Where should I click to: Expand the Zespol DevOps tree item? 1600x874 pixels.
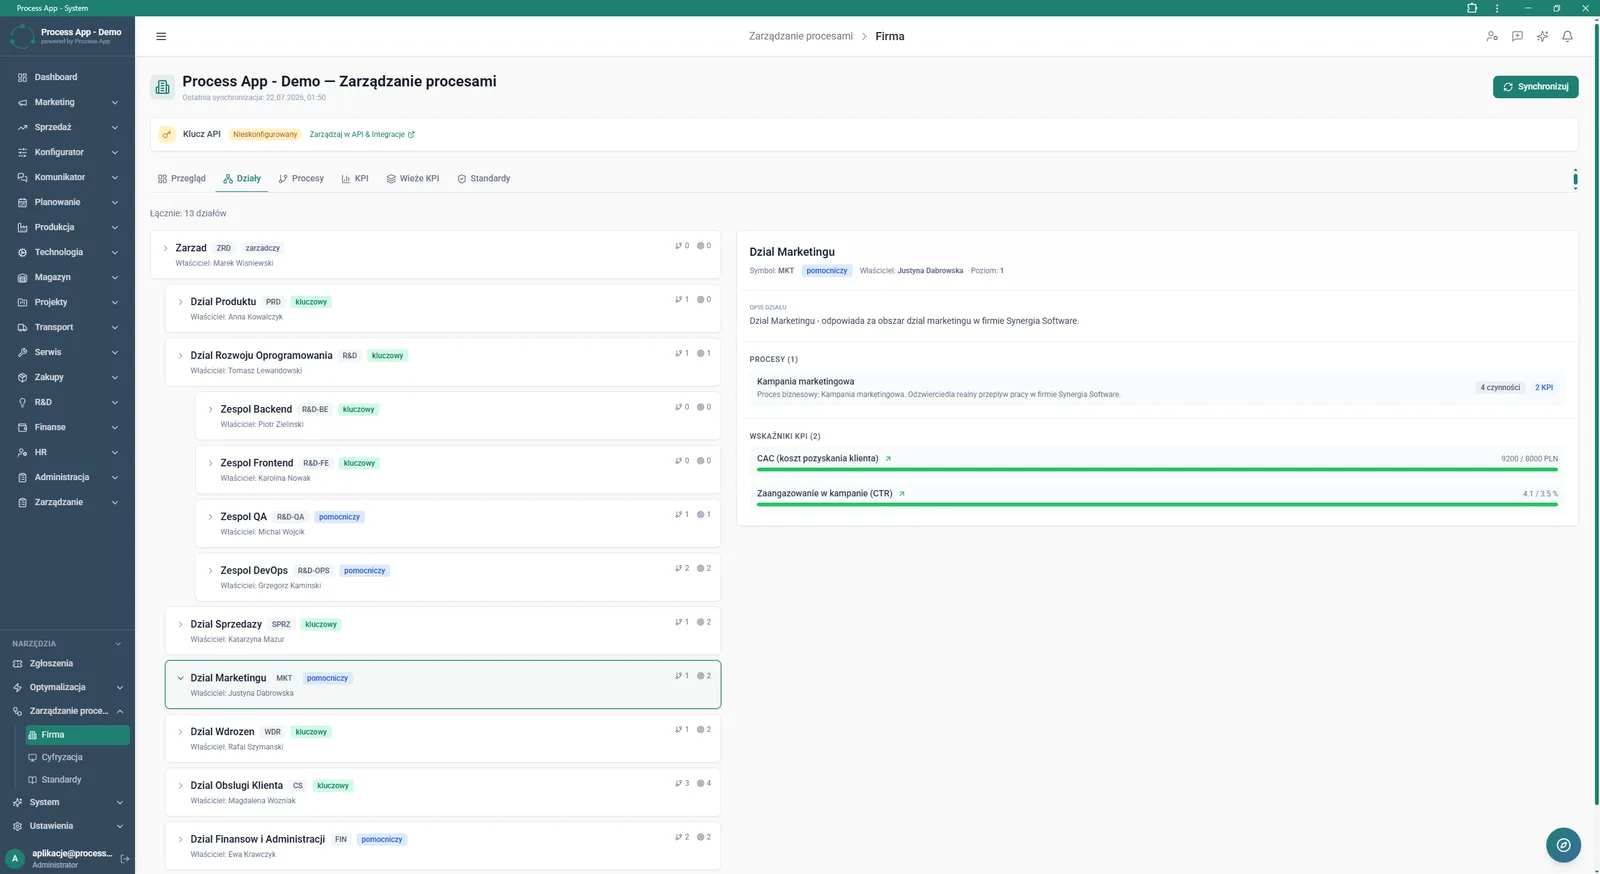210,571
